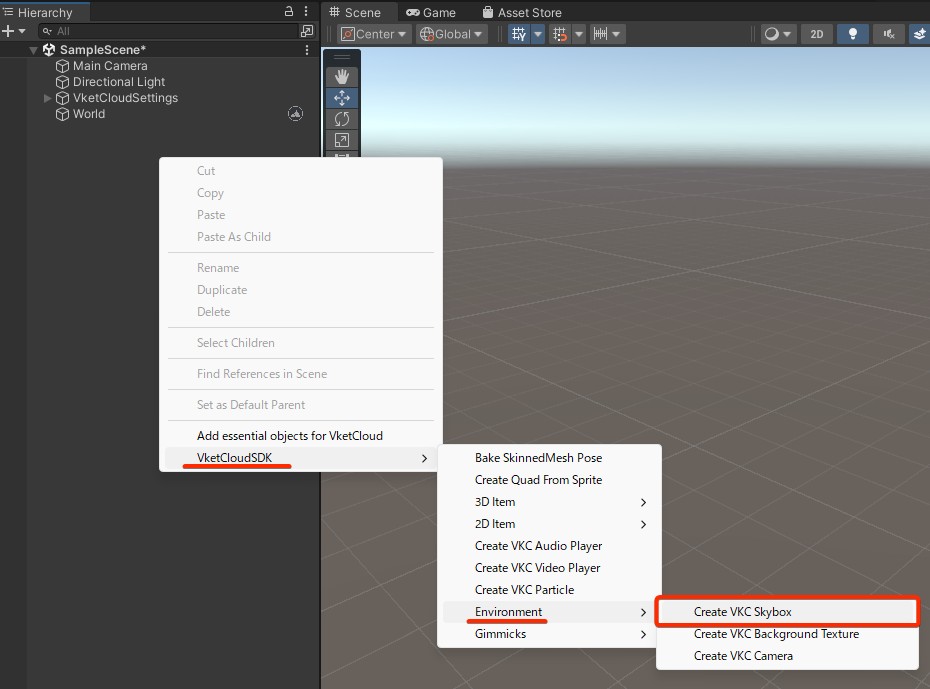Open the Hierarchy panel three-dot menu
The width and height of the screenshot is (930, 689).
point(306,12)
